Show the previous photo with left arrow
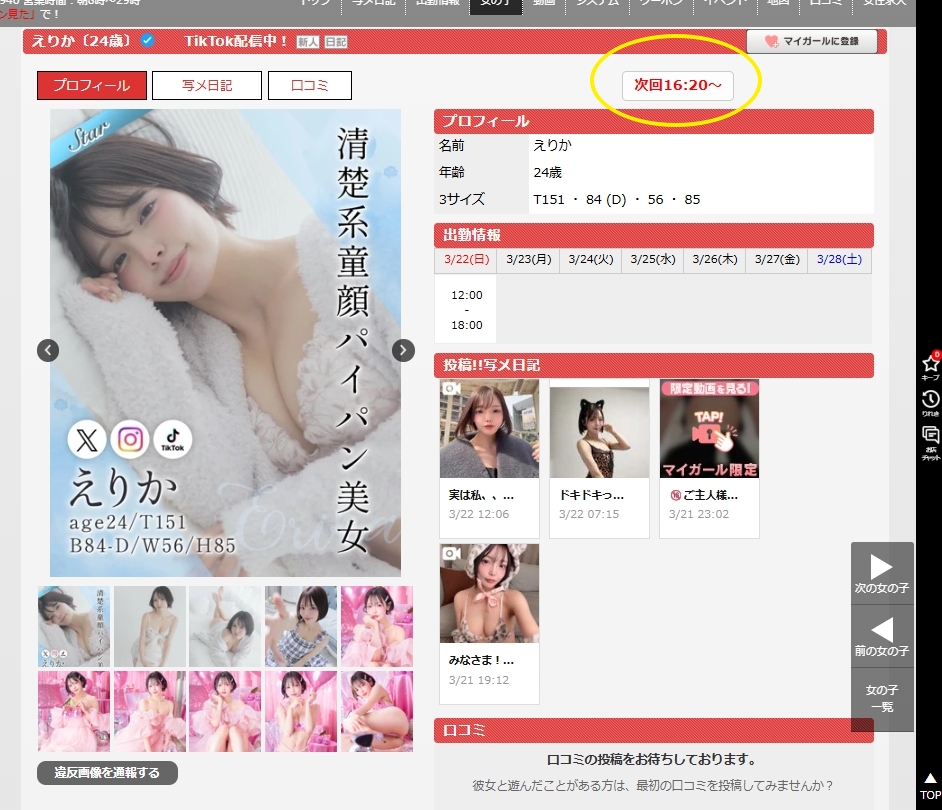The width and height of the screenshot is (942, 810). pos(48,350)
